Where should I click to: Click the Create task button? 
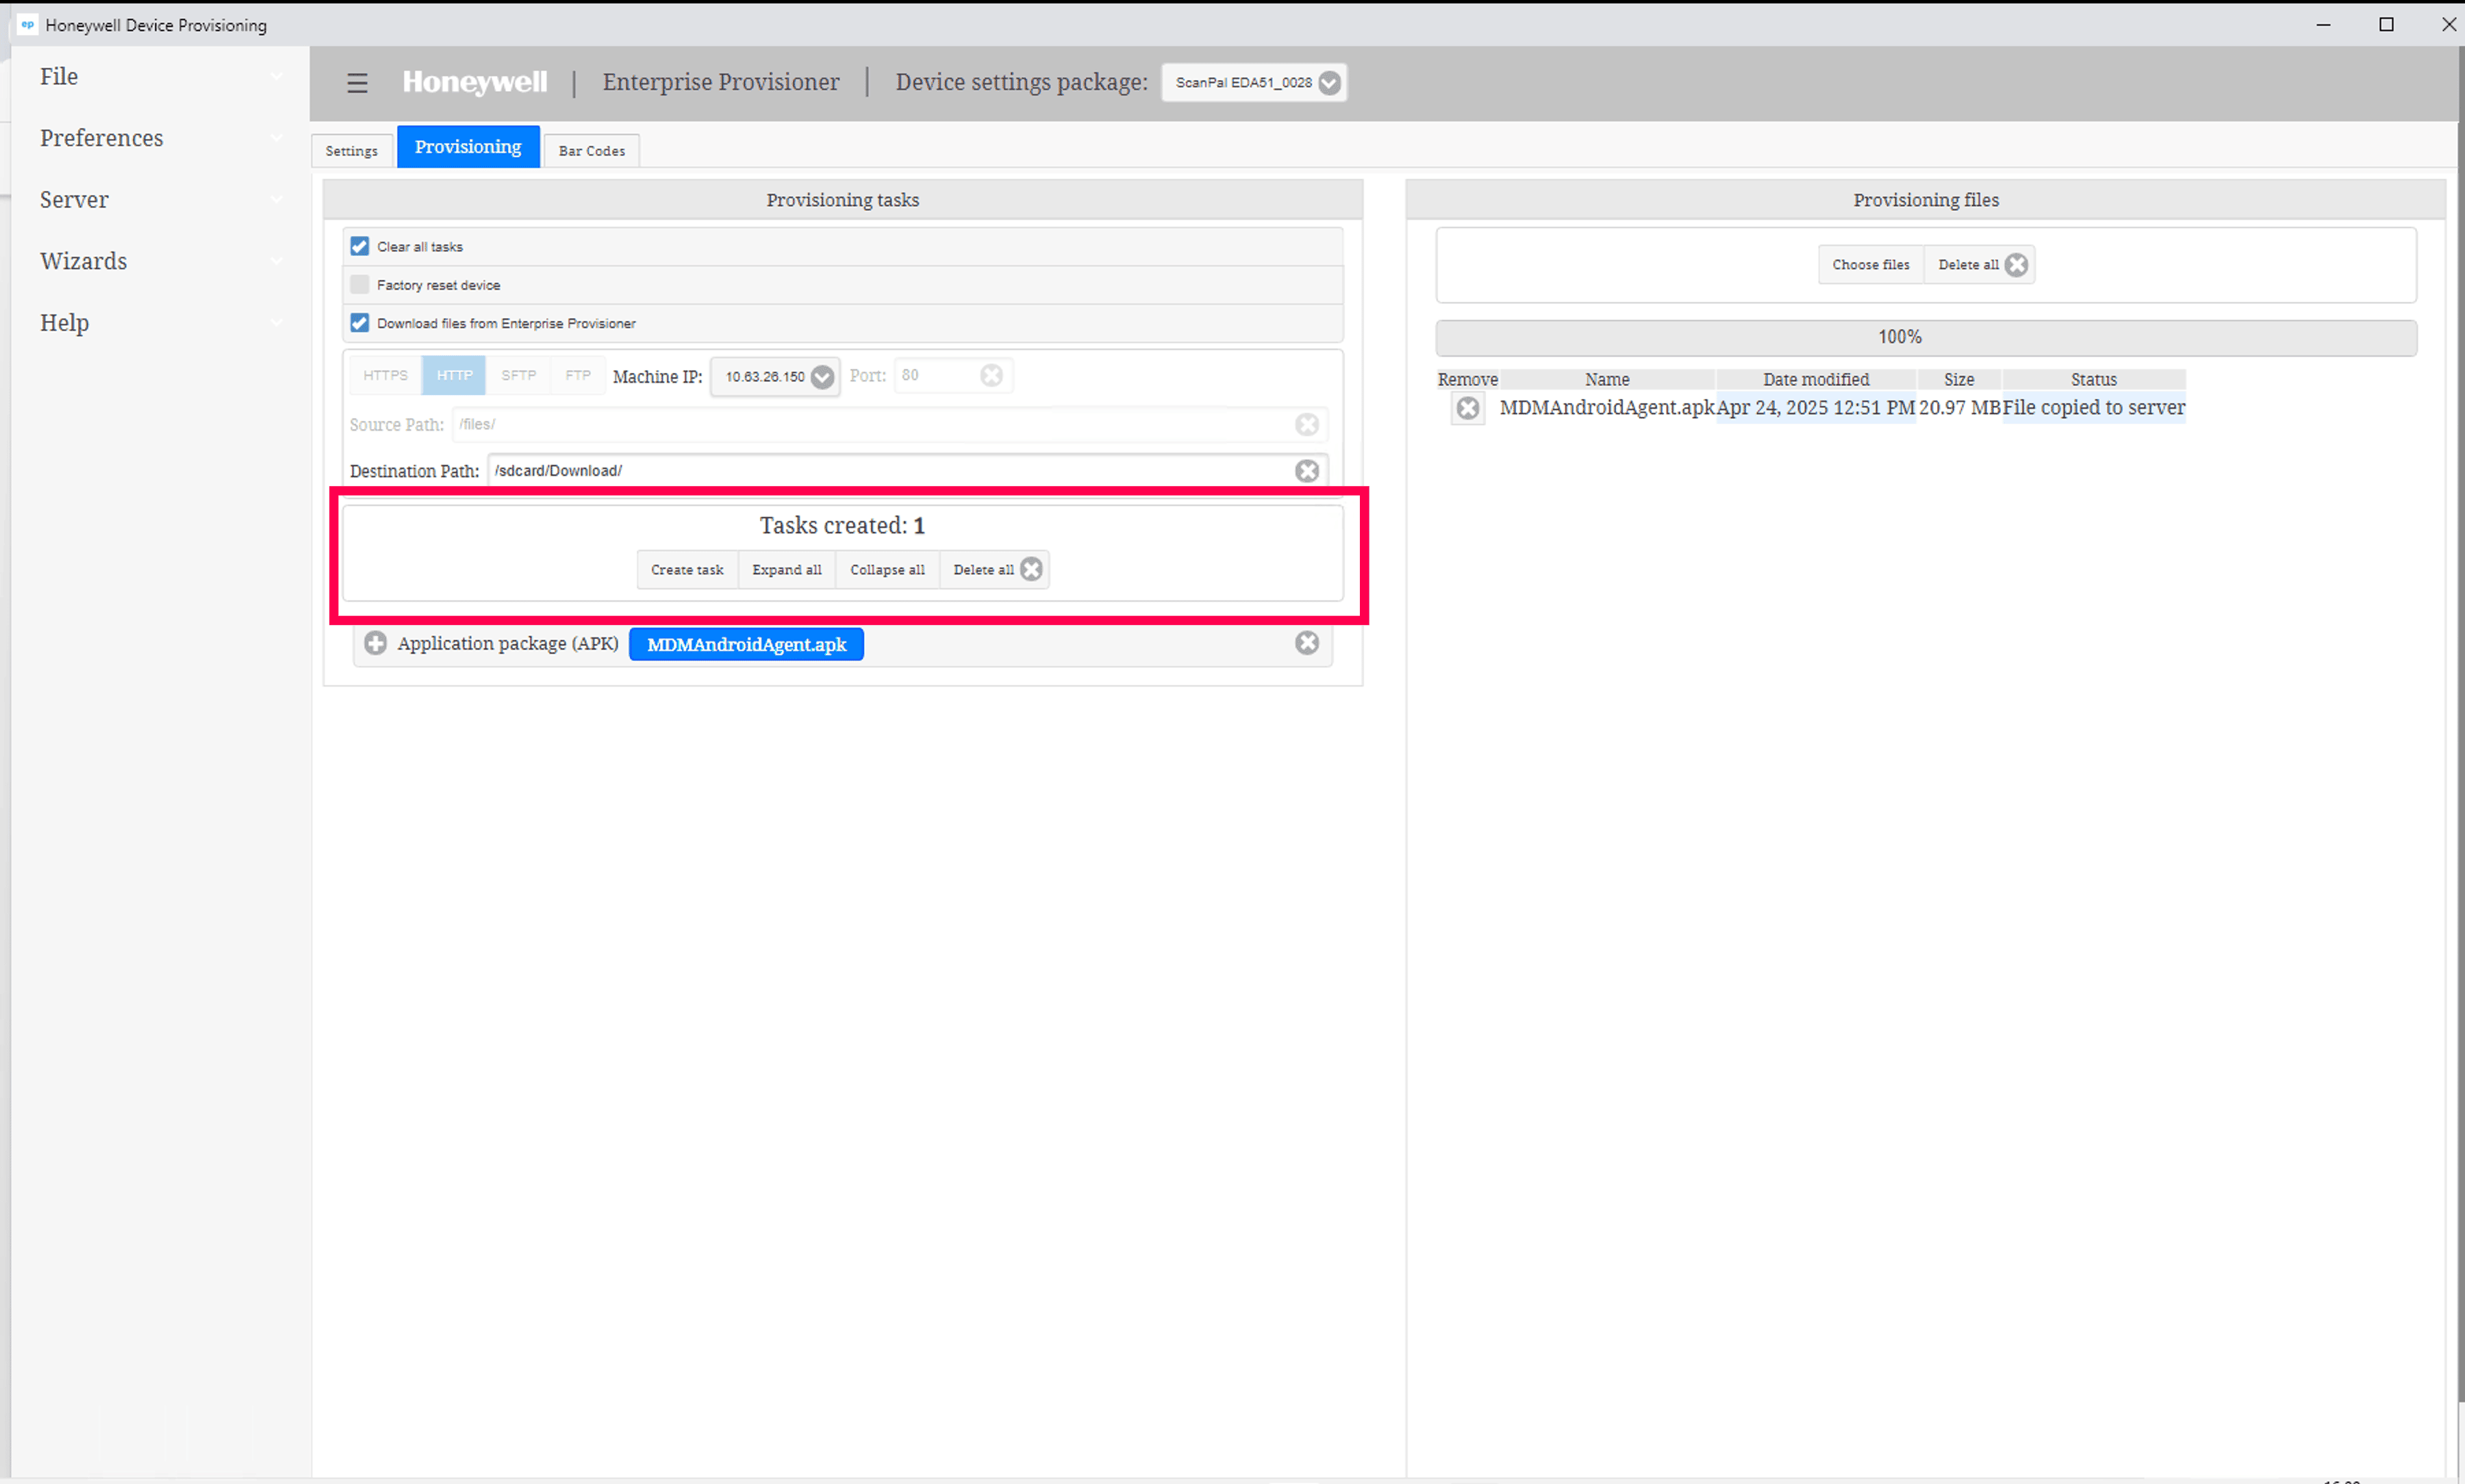pos(686,570)
